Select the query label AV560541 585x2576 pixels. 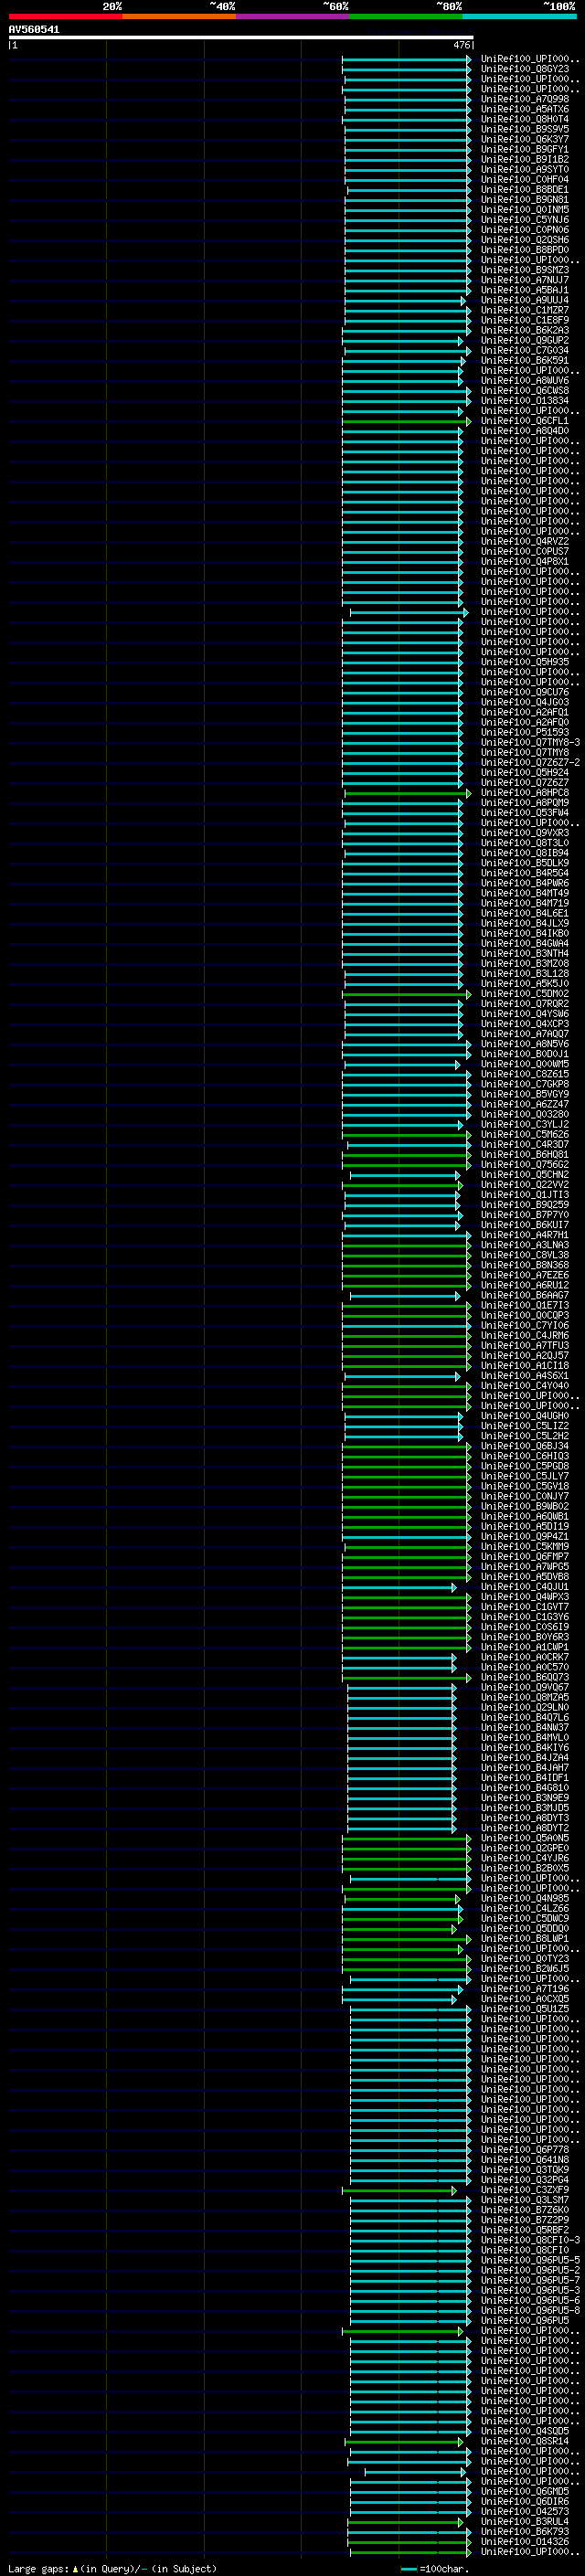34,29
